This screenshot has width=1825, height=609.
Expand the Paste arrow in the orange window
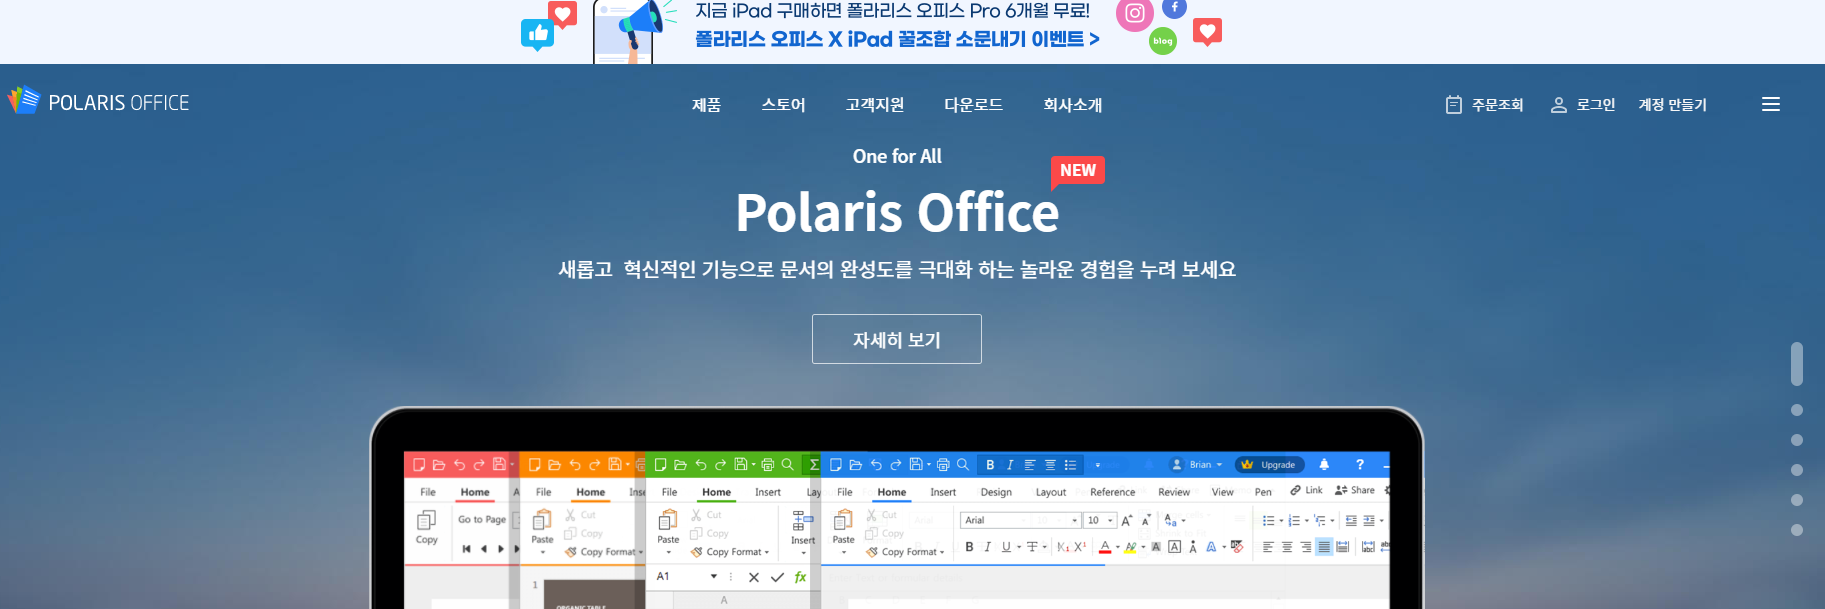[x=542, y=552]
